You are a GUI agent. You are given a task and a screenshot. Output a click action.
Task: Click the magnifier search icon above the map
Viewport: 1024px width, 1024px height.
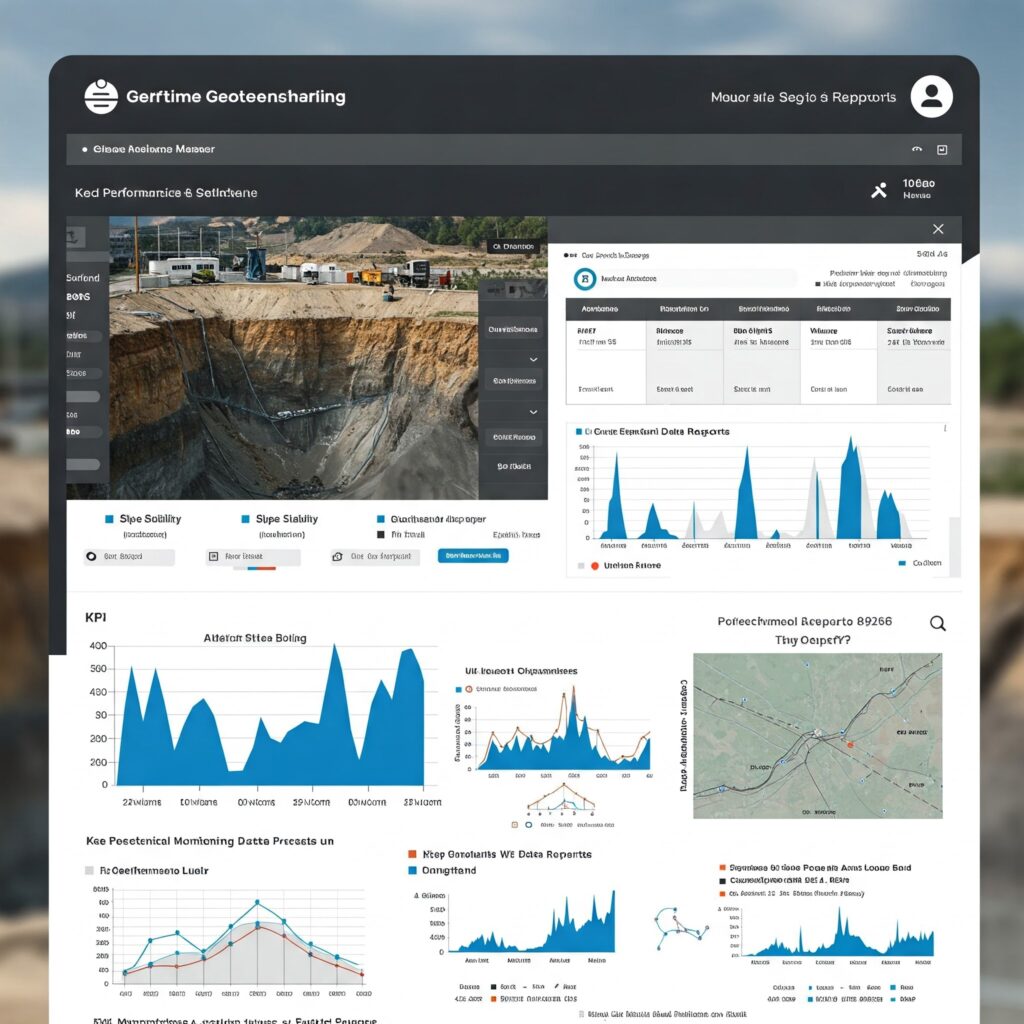point(938,623)
